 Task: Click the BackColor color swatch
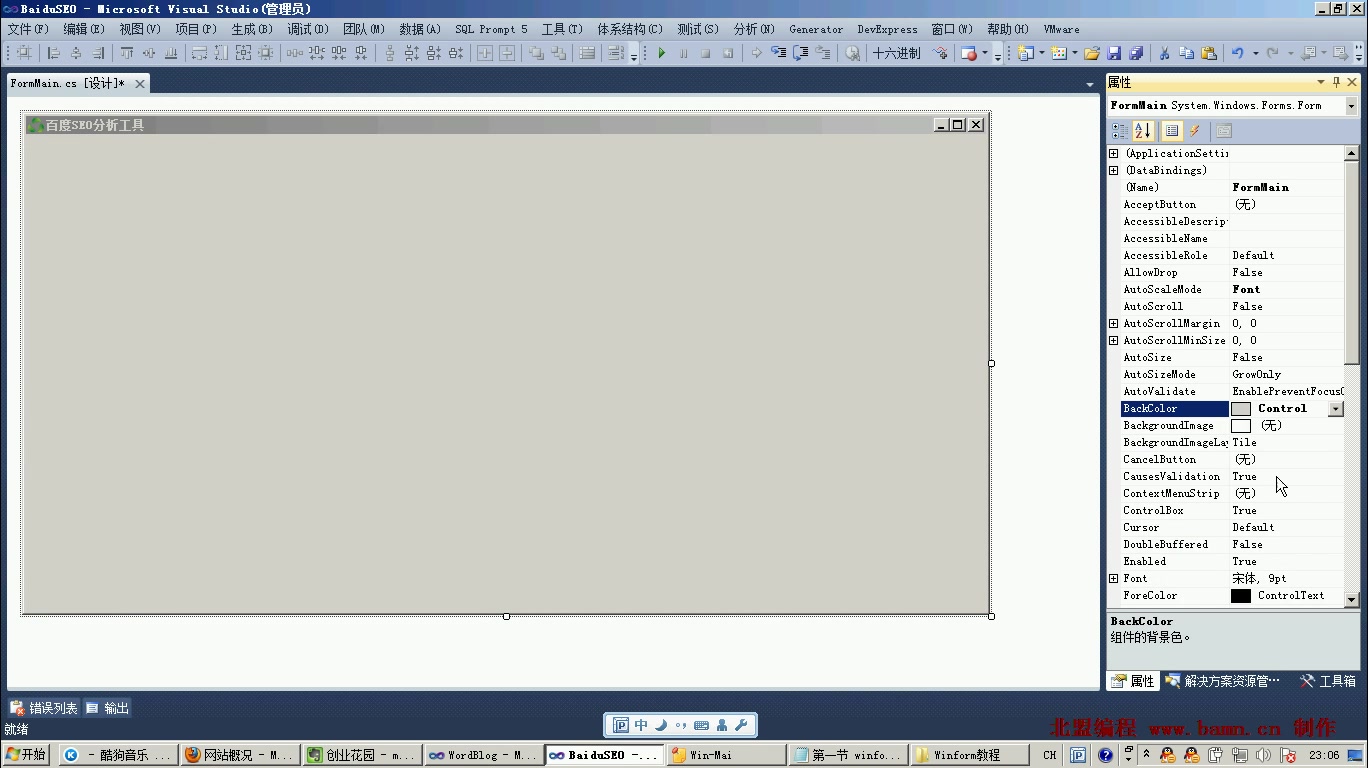tap(1241, 408)
